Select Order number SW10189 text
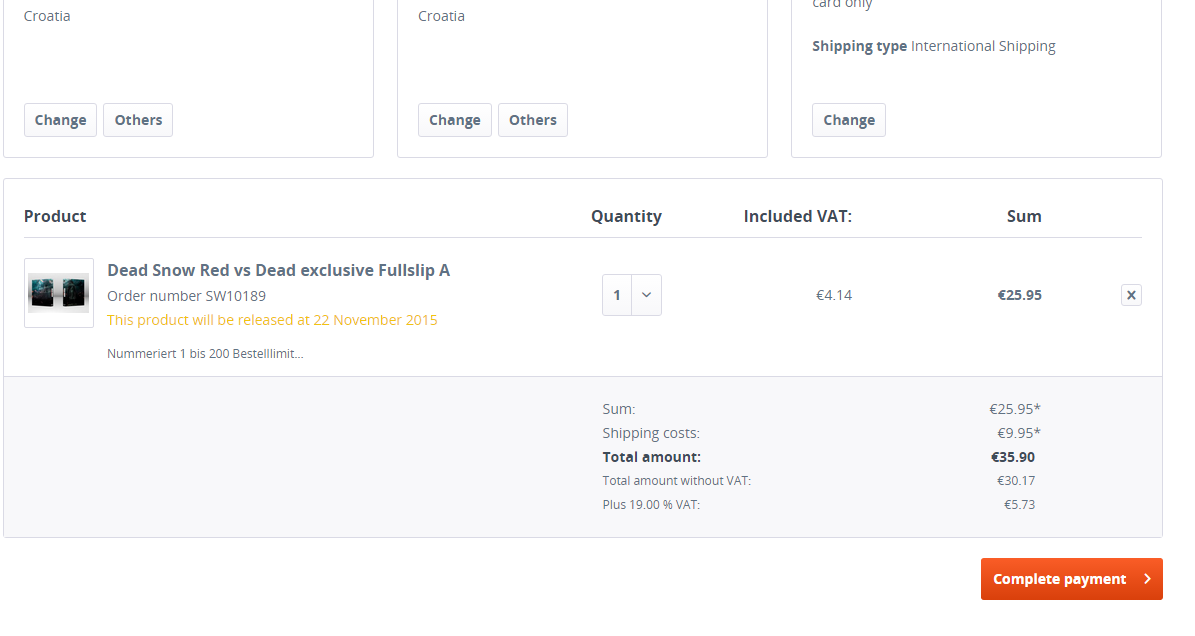The width and height of the screenshot is (1195, 636). (x=187, y=296)
